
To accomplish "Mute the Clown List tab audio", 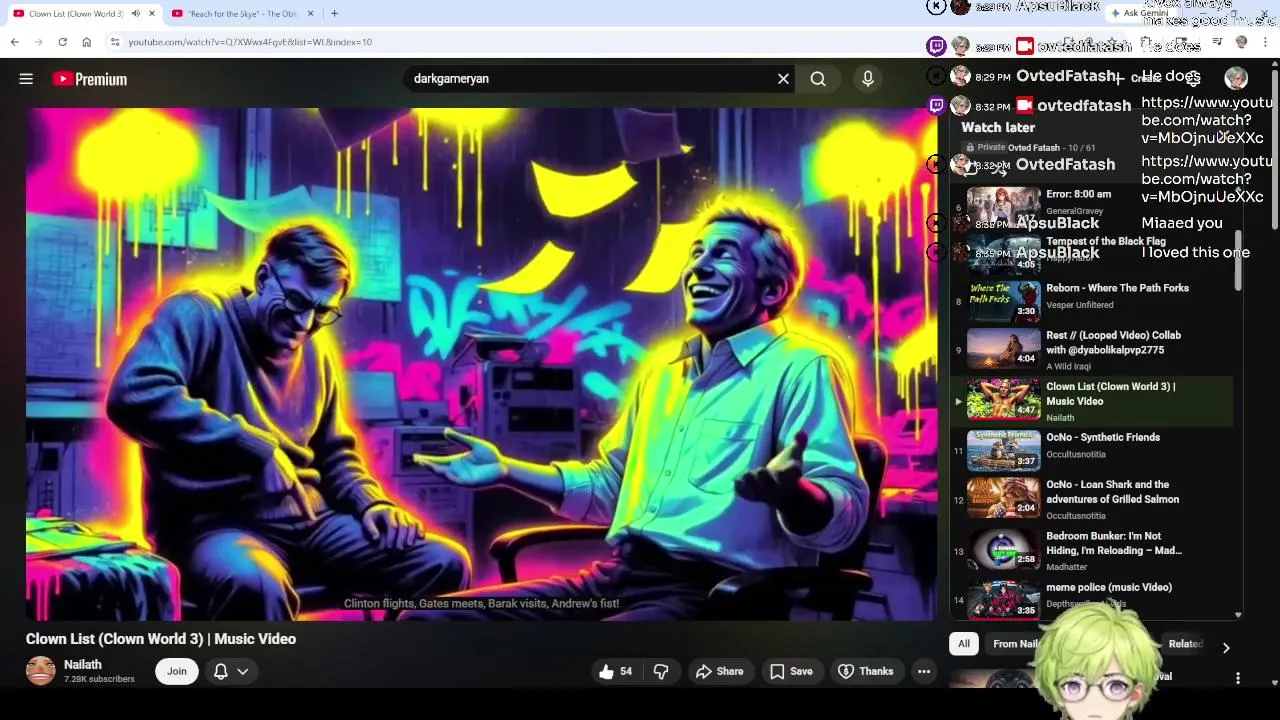I will (x=135, y=14).
